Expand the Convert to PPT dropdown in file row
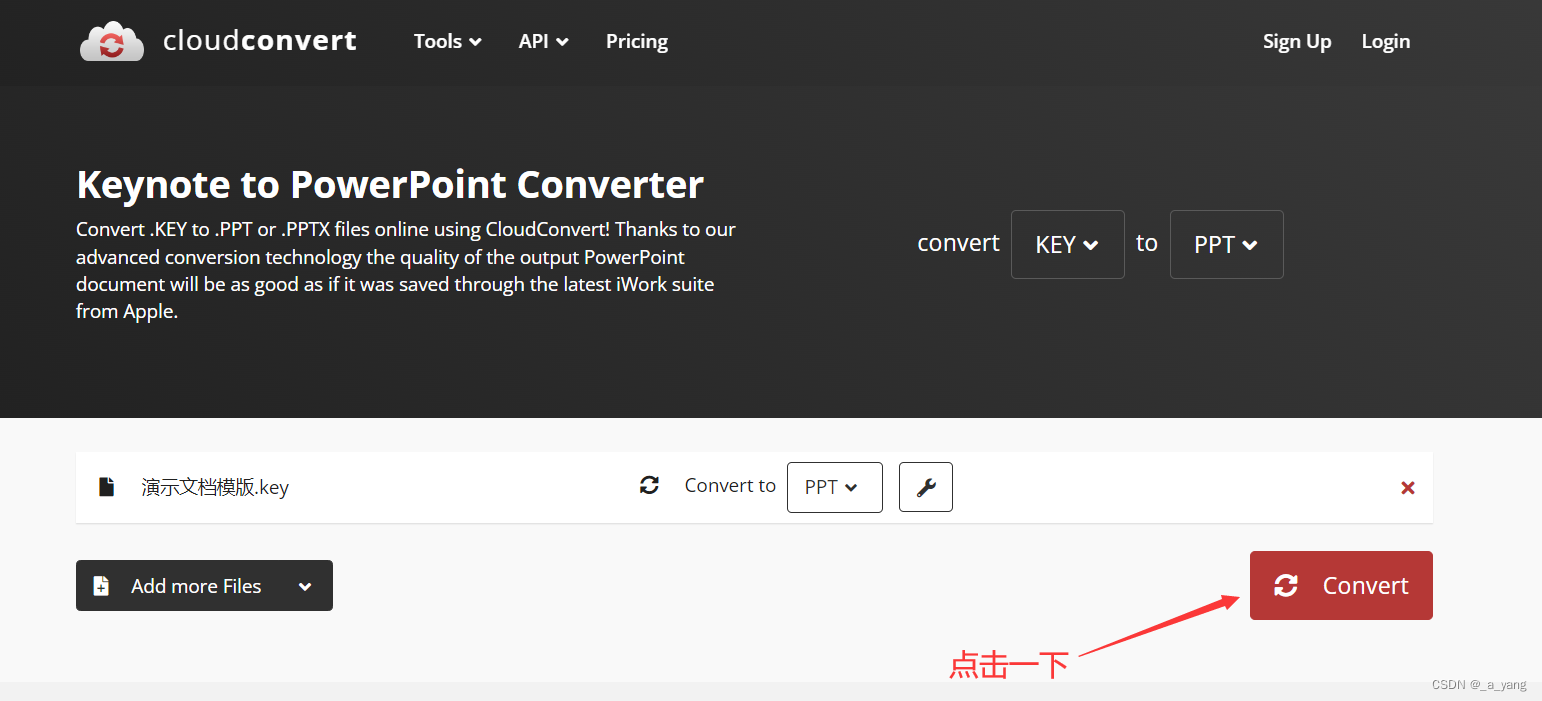The image size is (1542, 701). [x=835, y=487]
